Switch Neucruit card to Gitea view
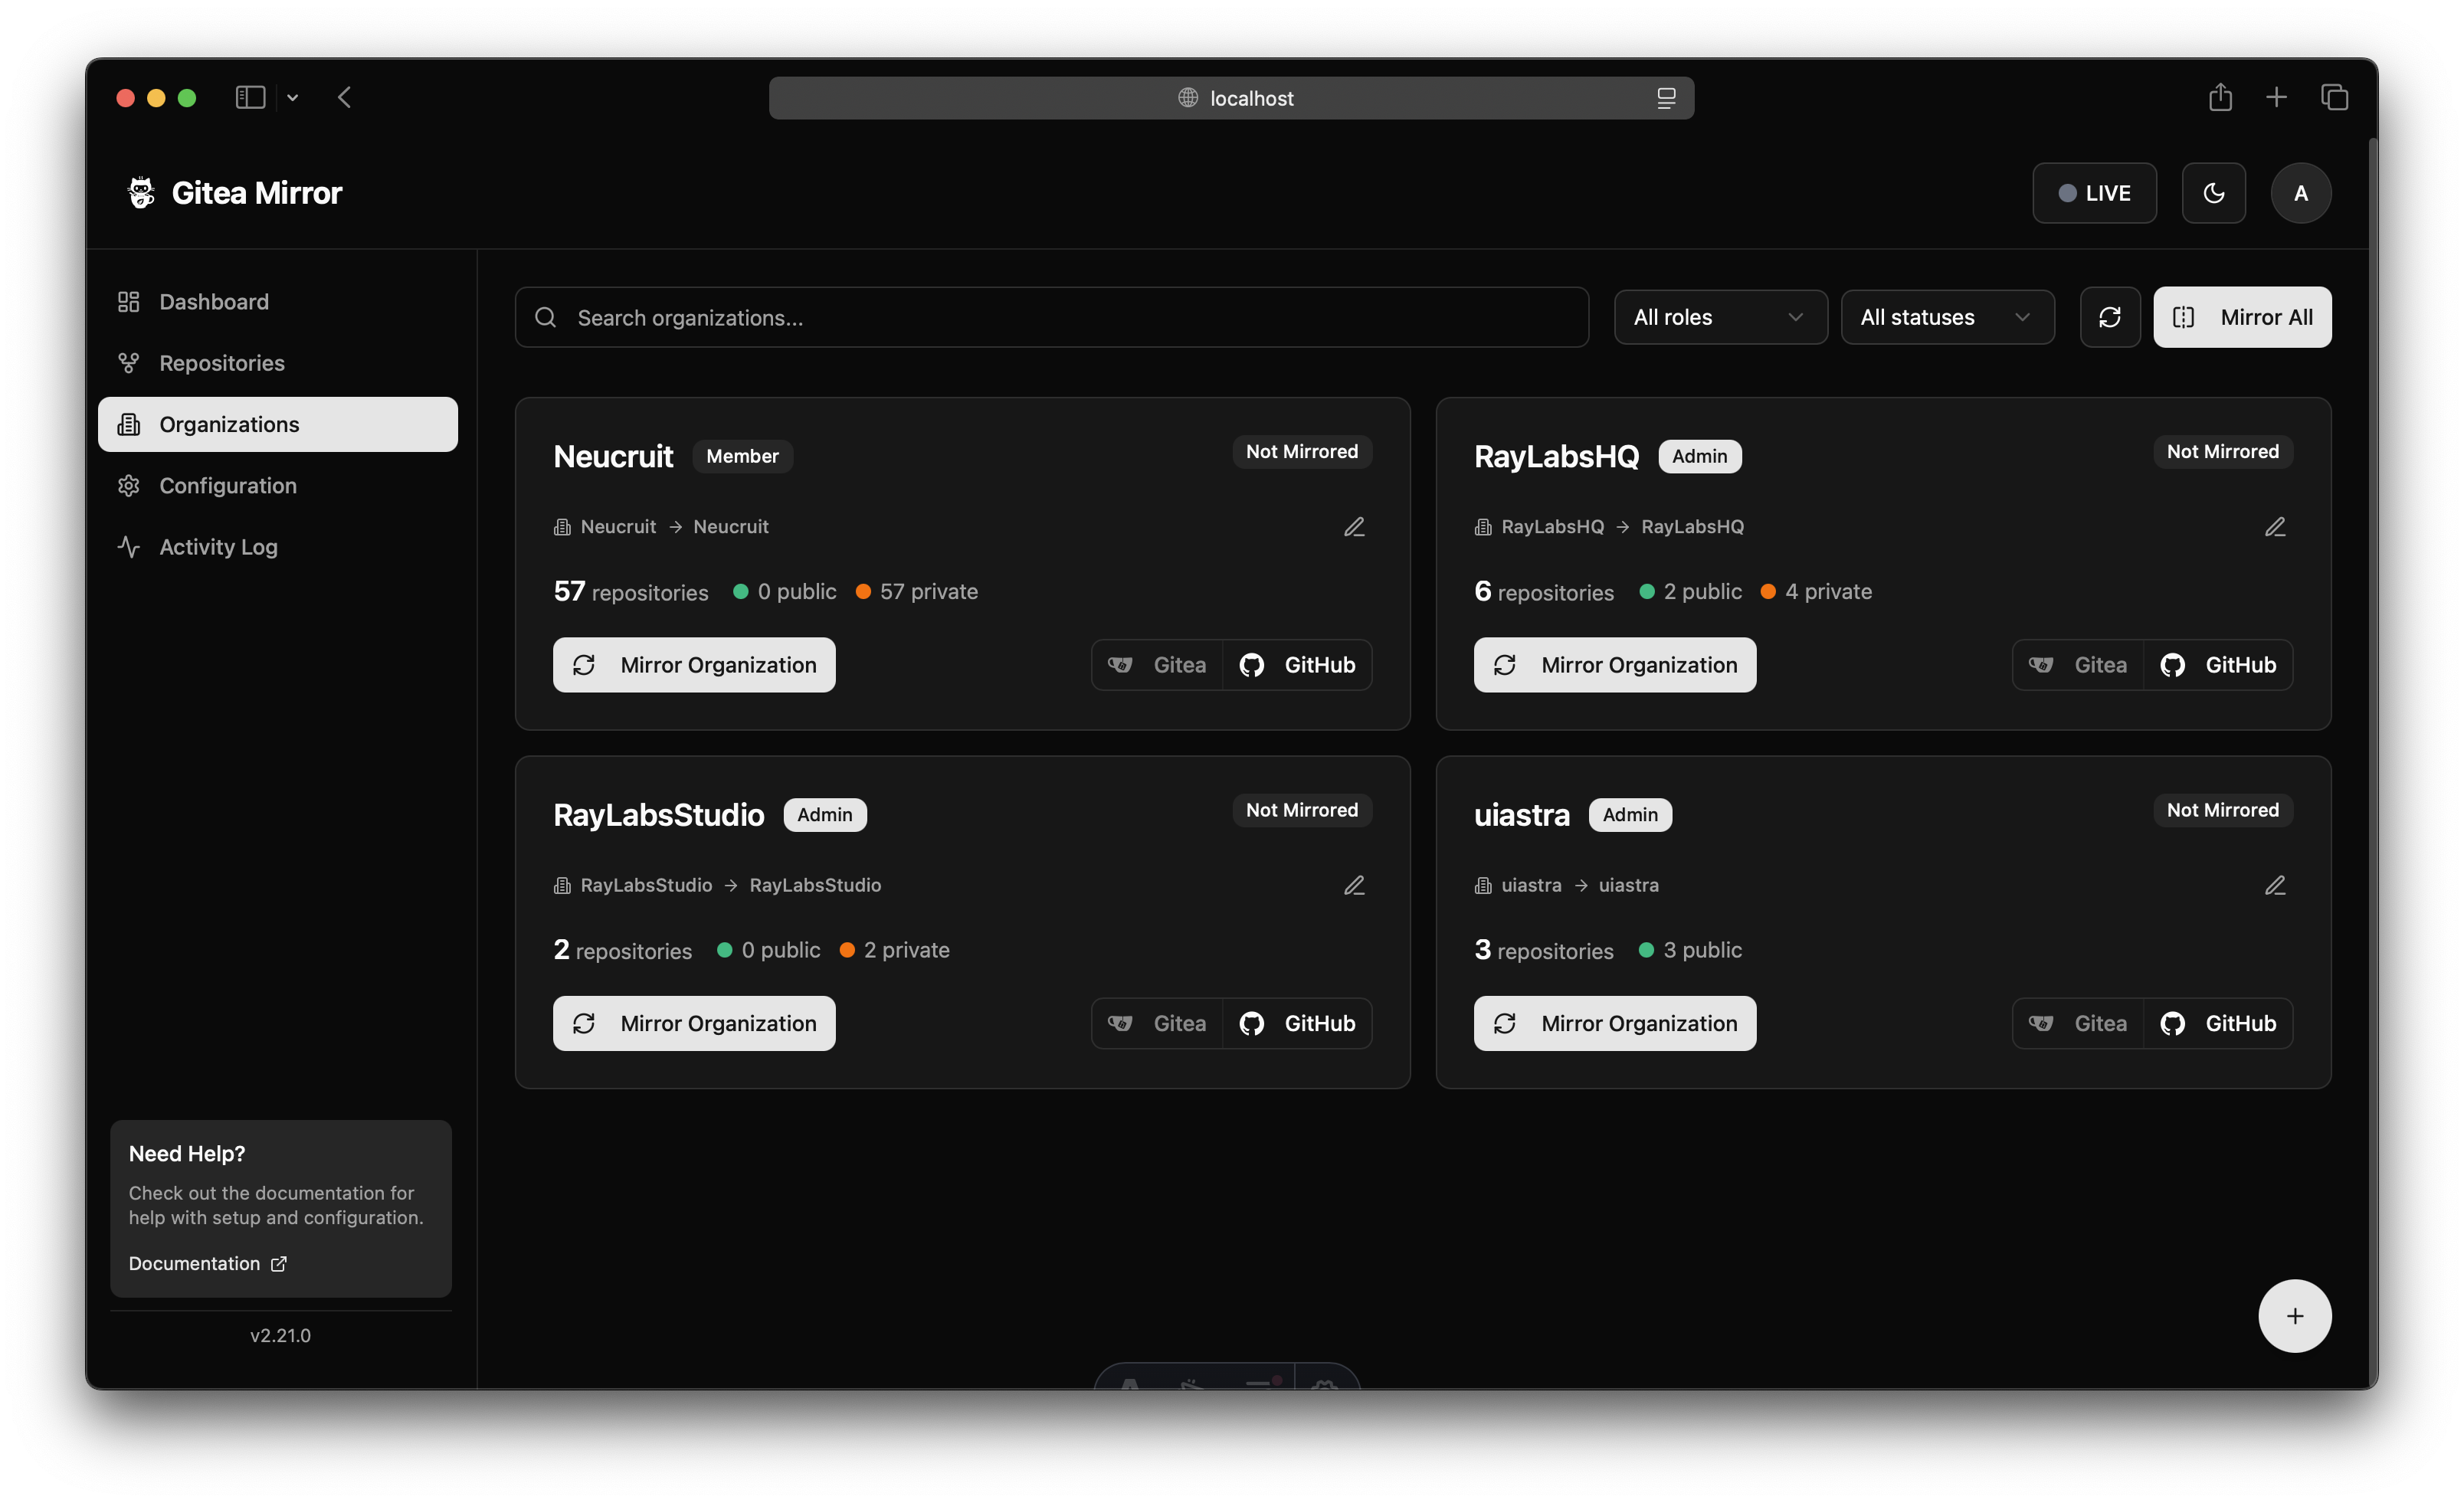 [1158, 665]
